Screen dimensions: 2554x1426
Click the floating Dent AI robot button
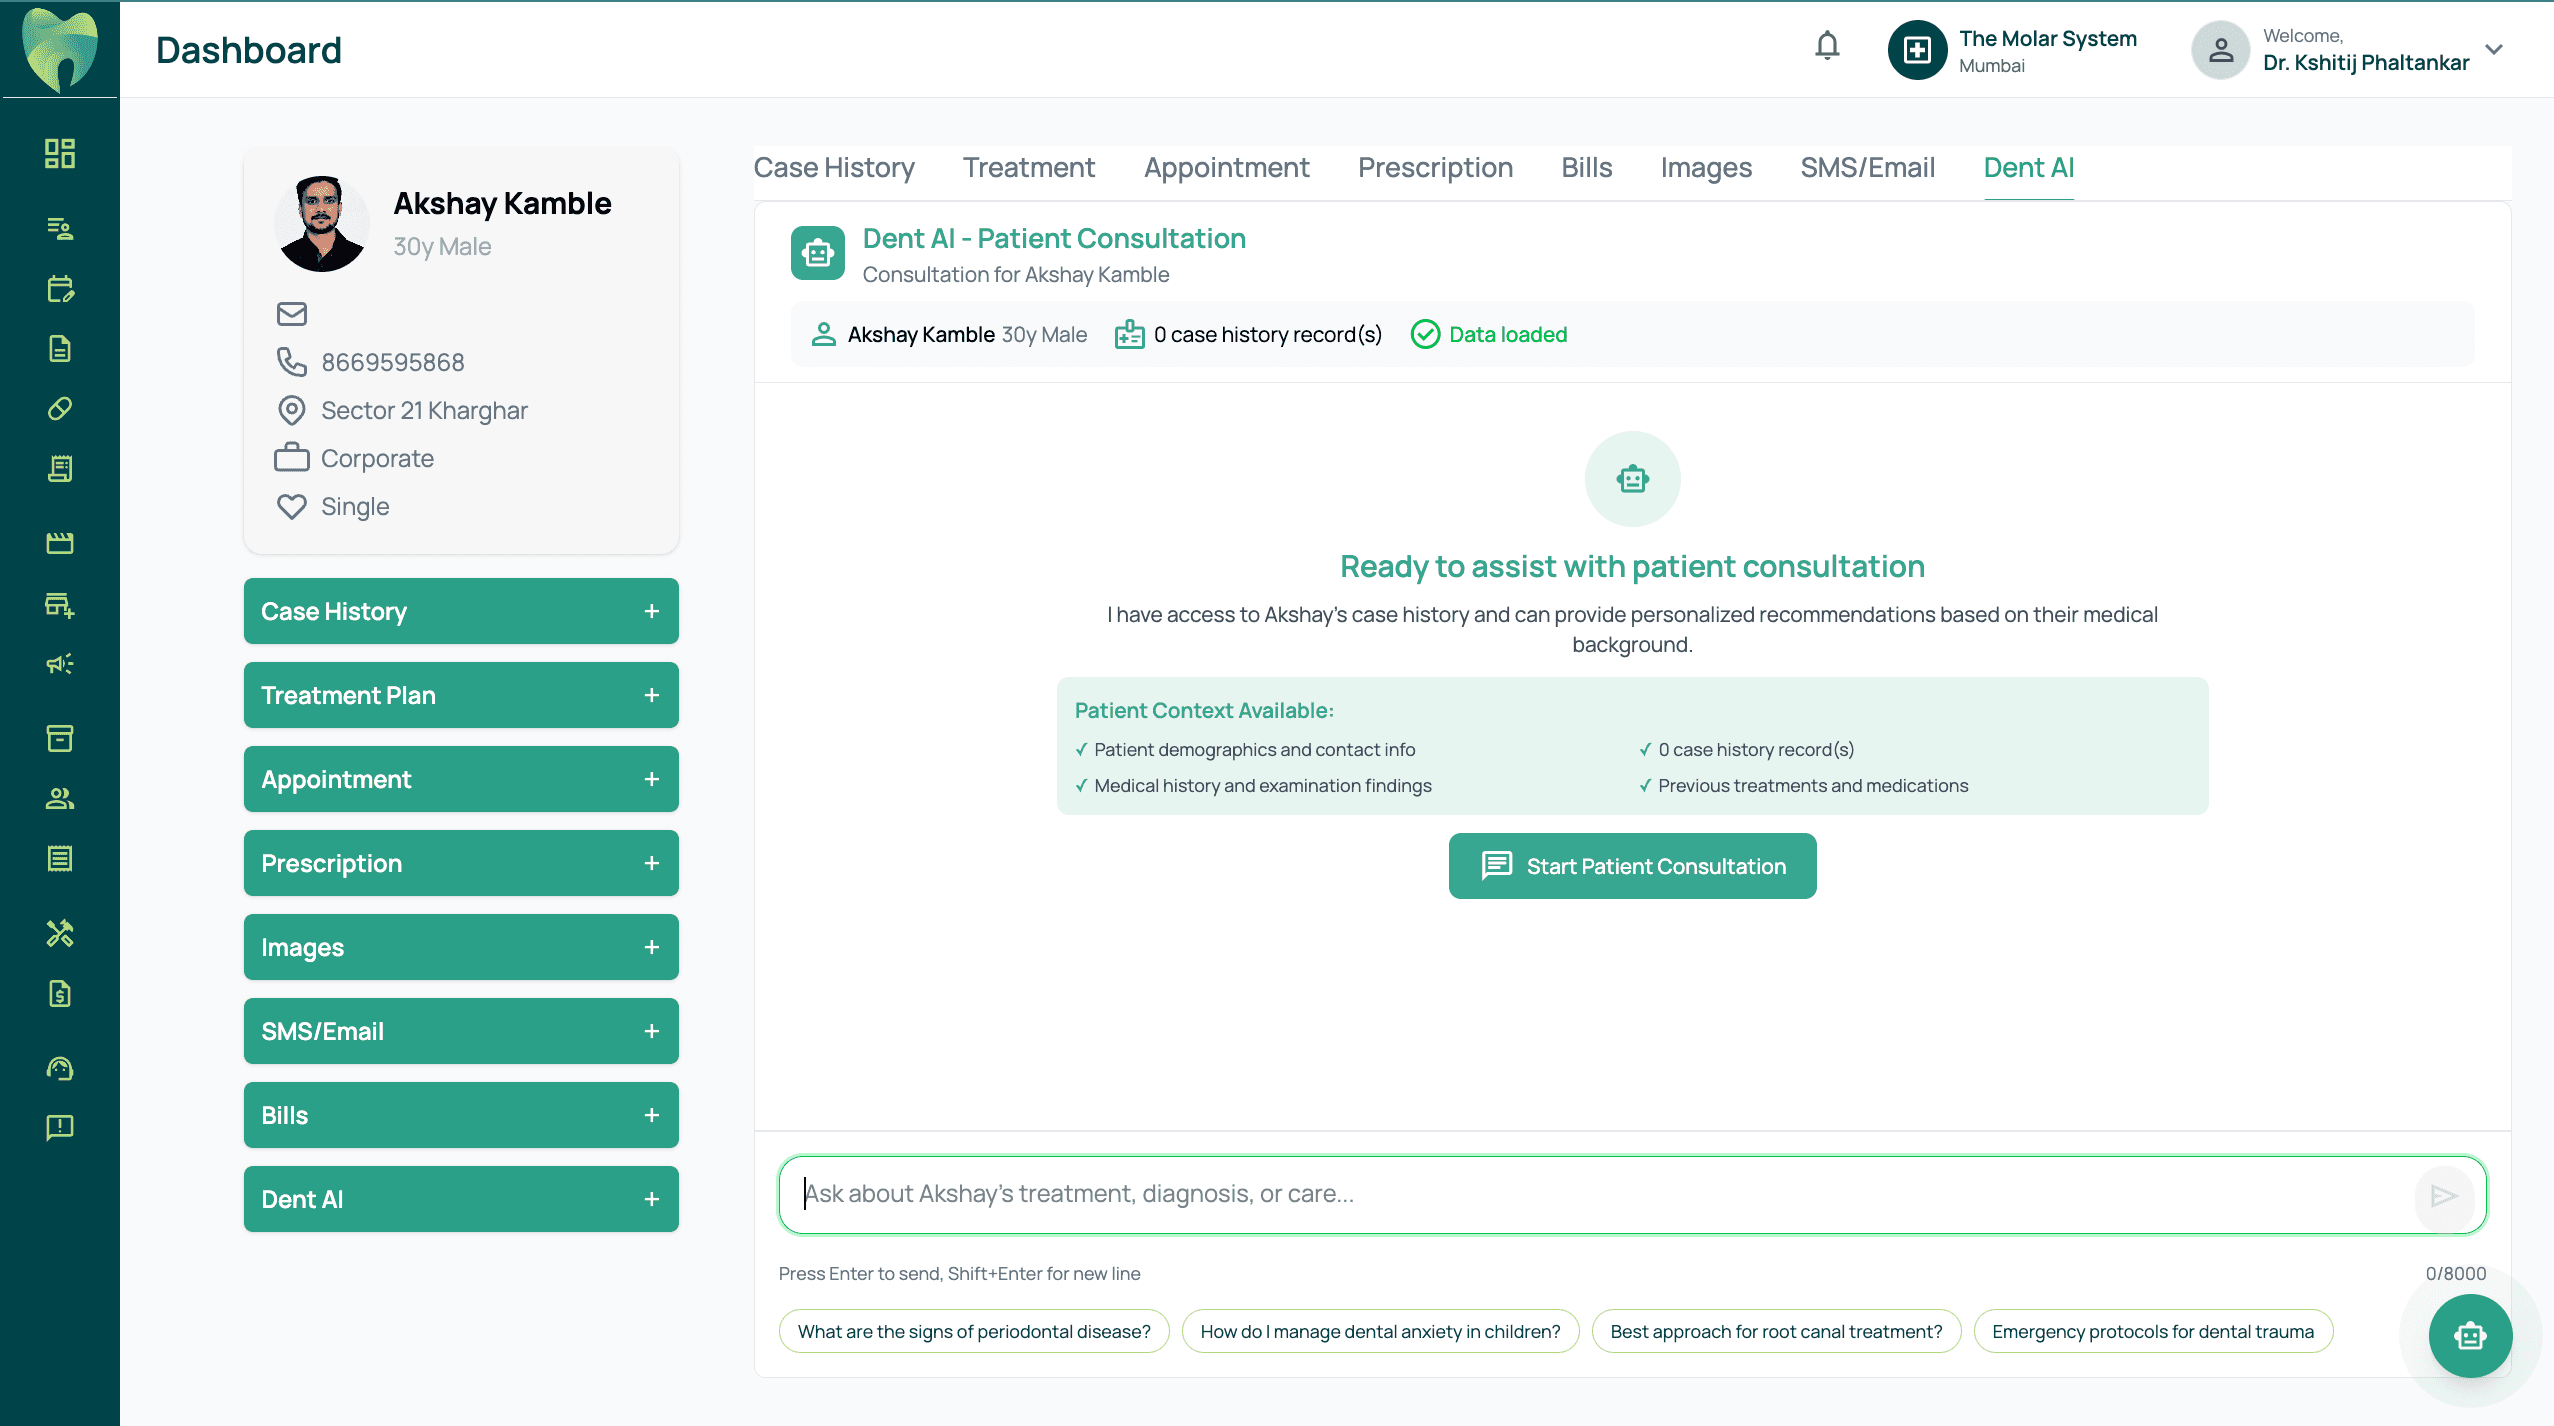[x=2469, y=1335]
